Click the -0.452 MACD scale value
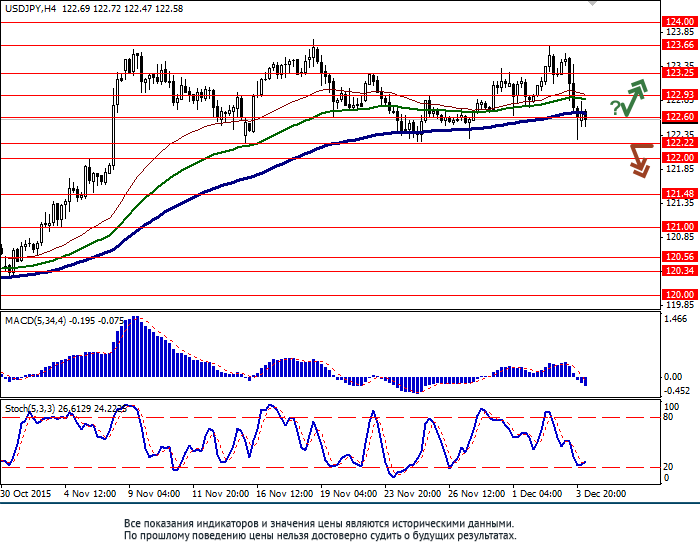700x552 pixels. coord(677,391)
